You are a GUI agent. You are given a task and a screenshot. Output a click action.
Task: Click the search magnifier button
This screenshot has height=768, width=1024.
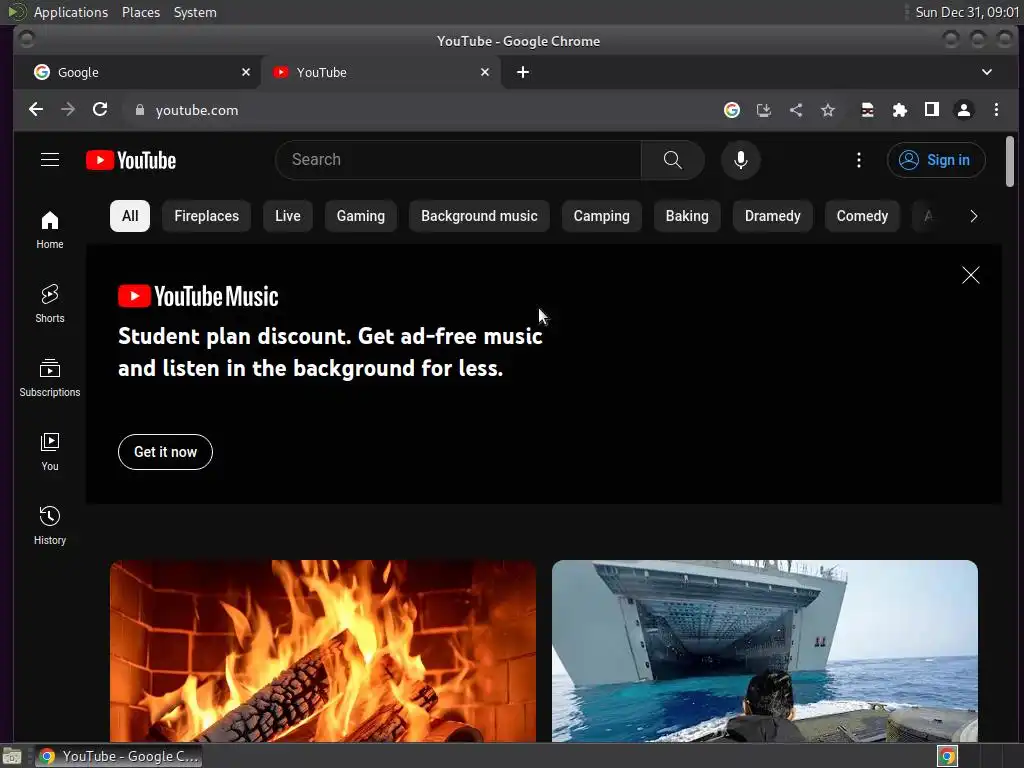673,160
